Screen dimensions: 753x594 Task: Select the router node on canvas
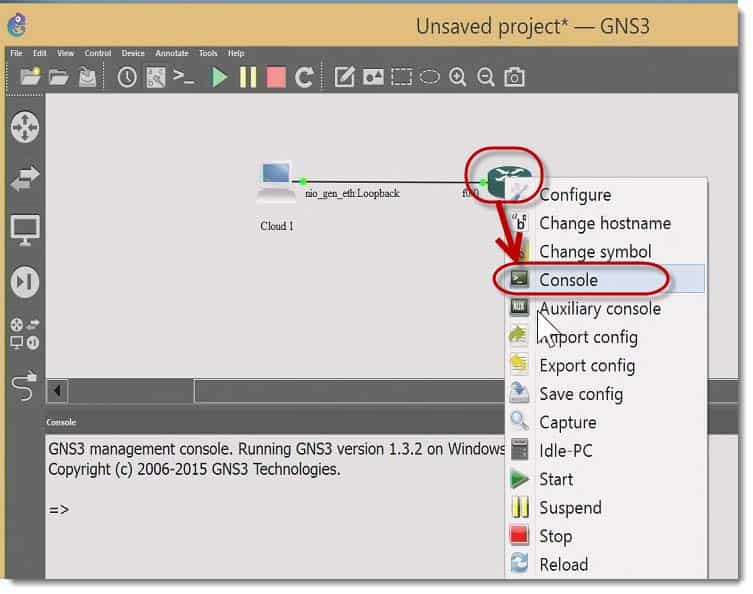[508, 182]
